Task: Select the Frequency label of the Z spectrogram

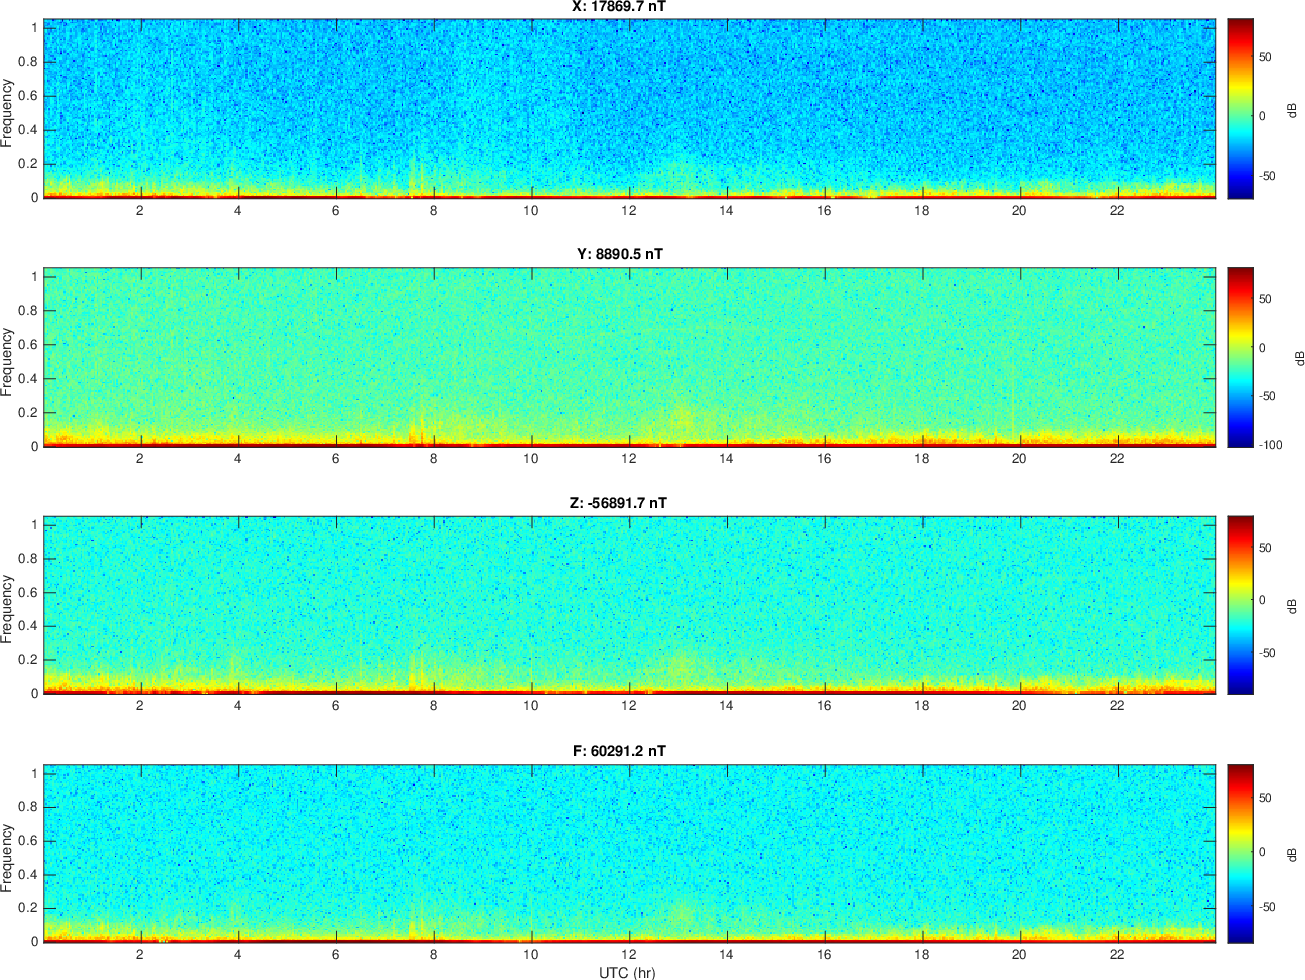Action: [x=8, y=609]
